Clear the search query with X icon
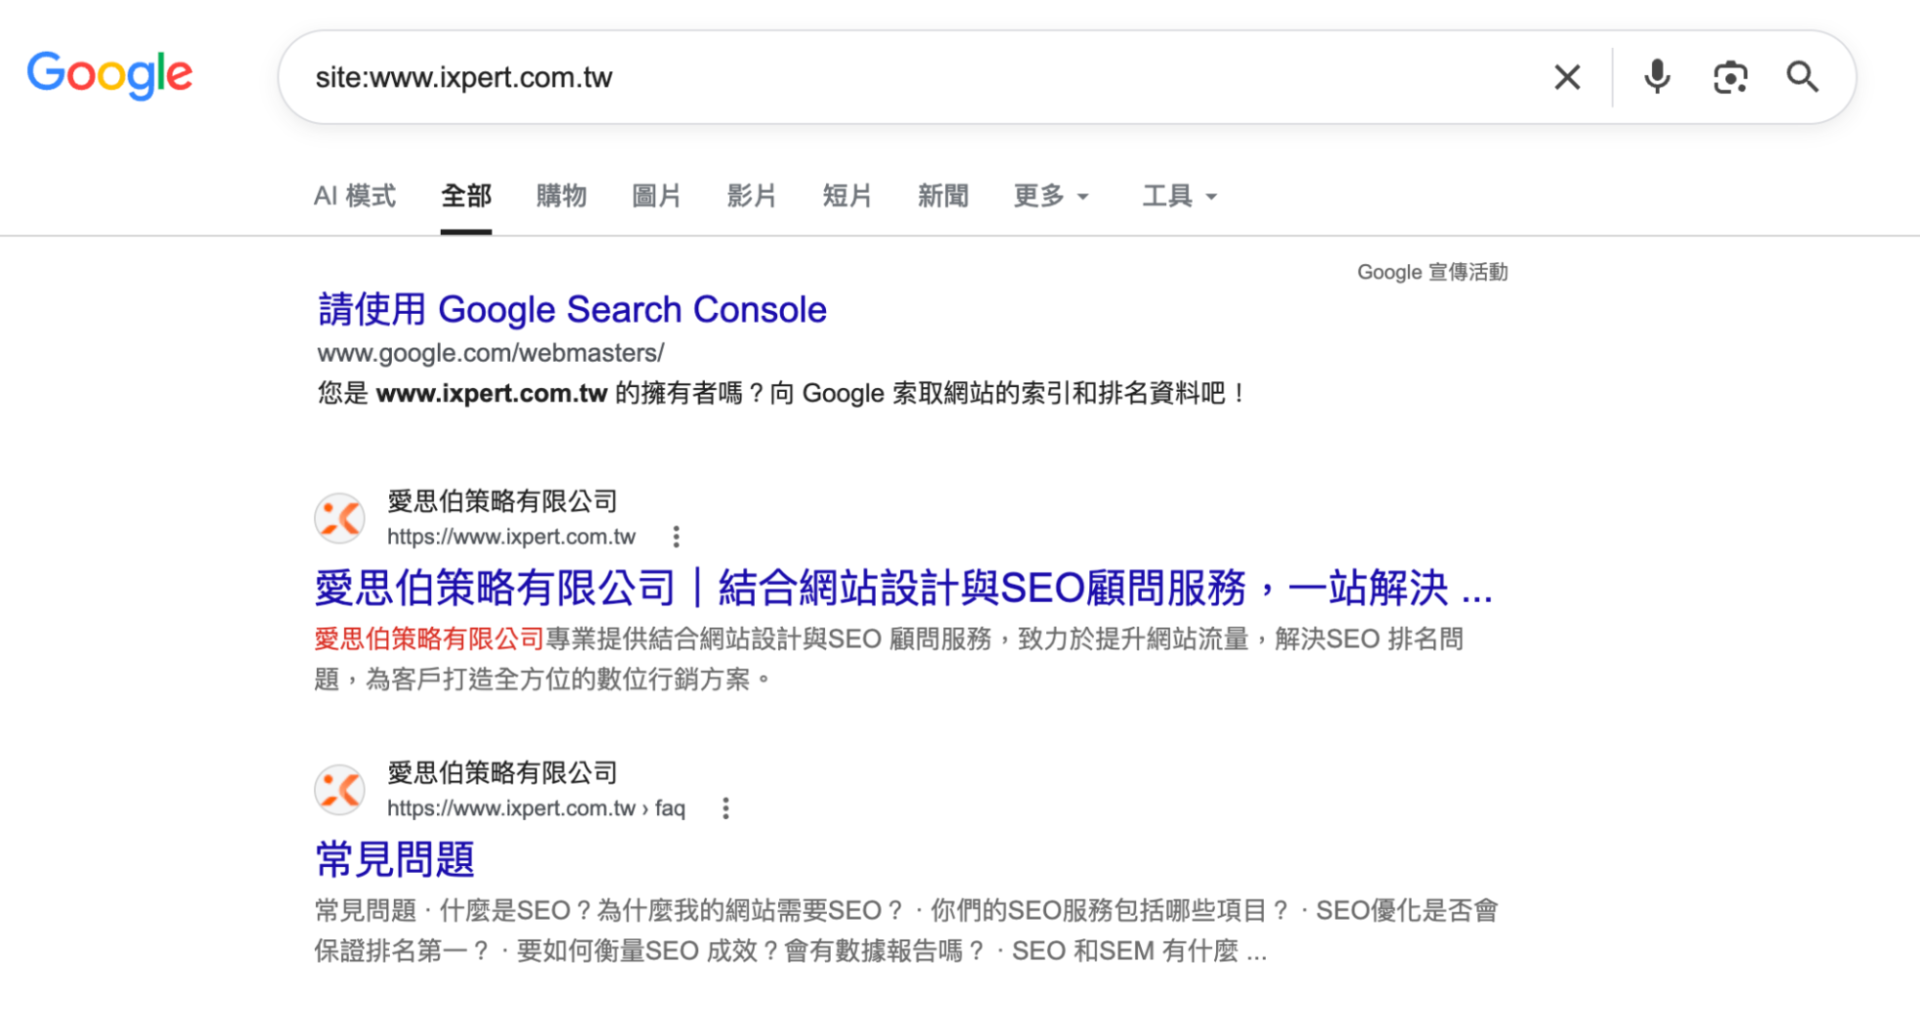The height and width of the screenshot is (1012, 1920). [x=1567, y=77]
